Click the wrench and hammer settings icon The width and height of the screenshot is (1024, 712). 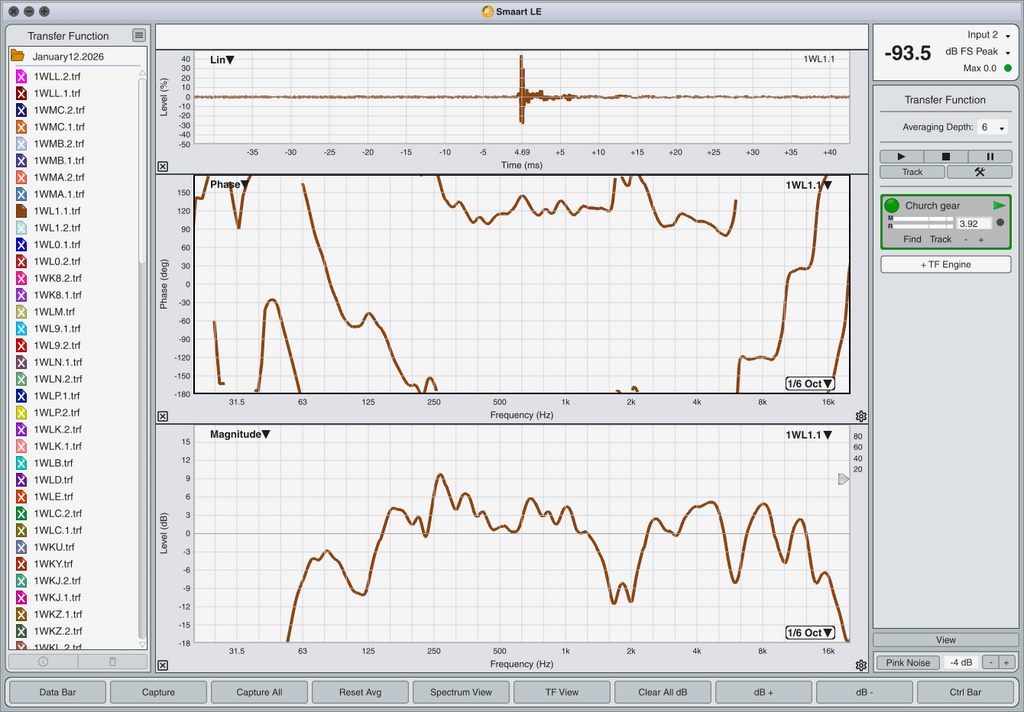979,172
